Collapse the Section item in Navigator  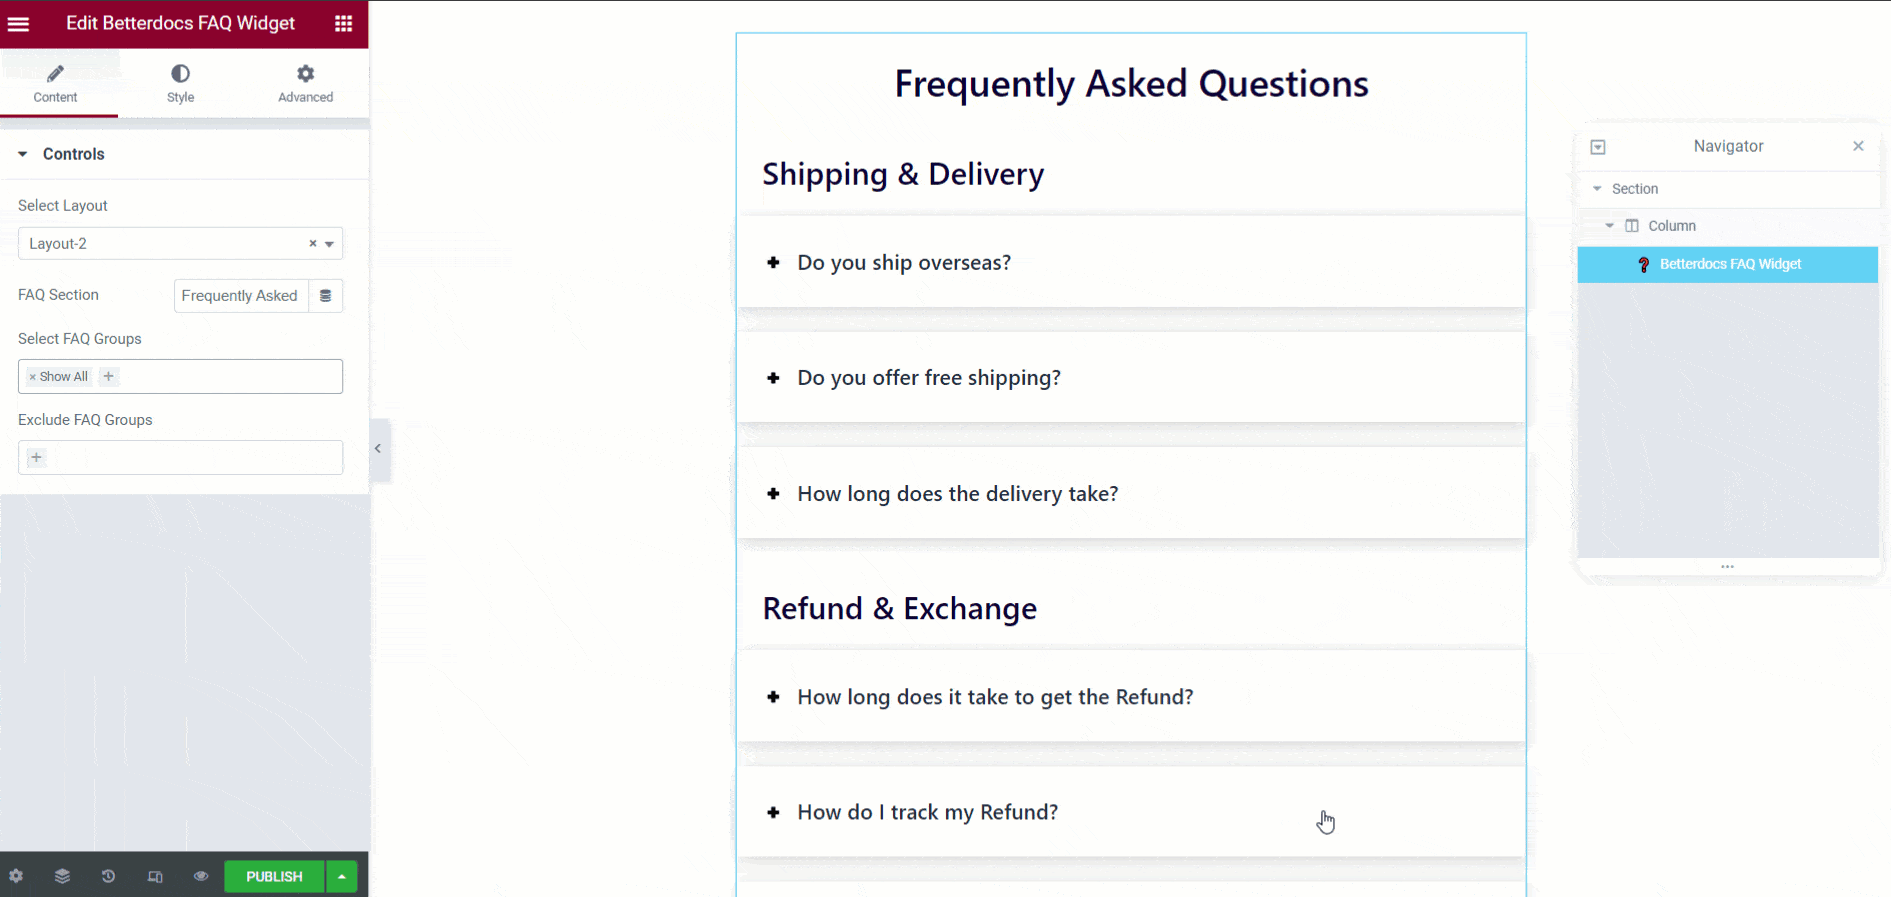coord(1597,188)
